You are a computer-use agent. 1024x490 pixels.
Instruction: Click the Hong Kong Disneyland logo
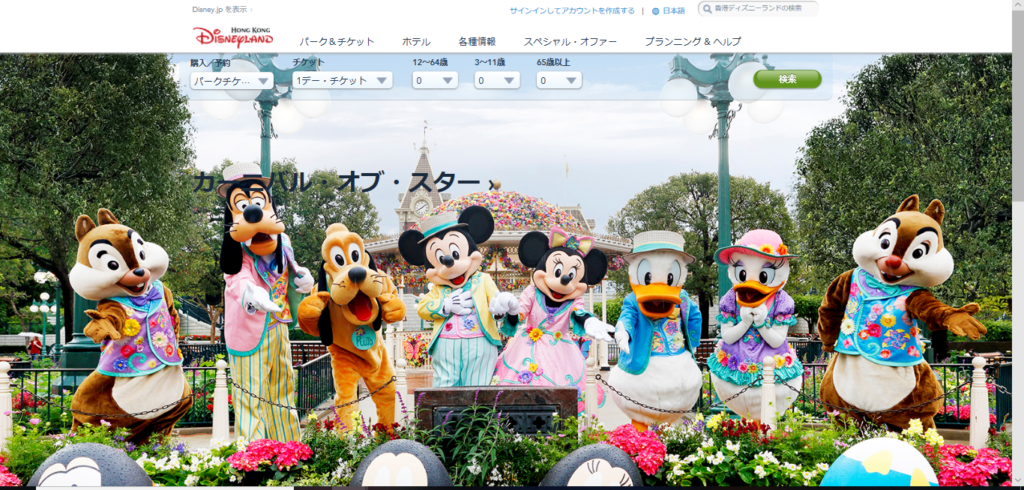[x=232, y=37]
